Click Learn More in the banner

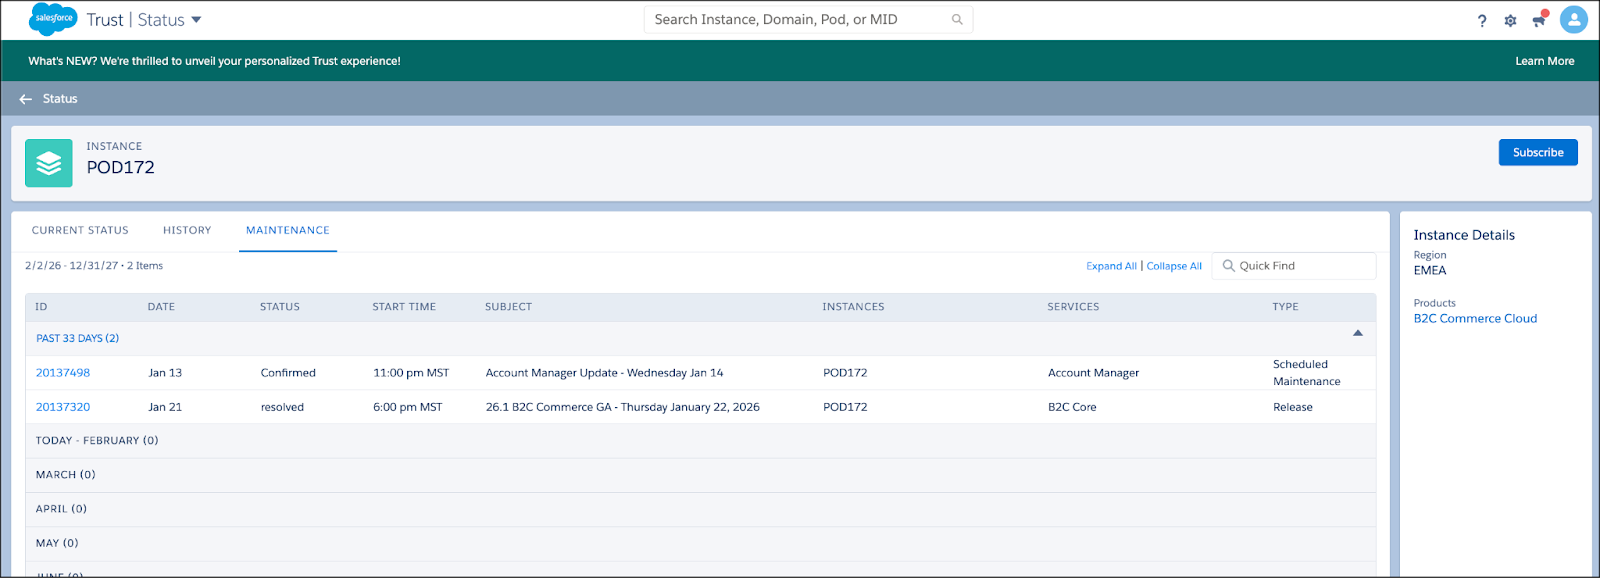pos(1545,61)
